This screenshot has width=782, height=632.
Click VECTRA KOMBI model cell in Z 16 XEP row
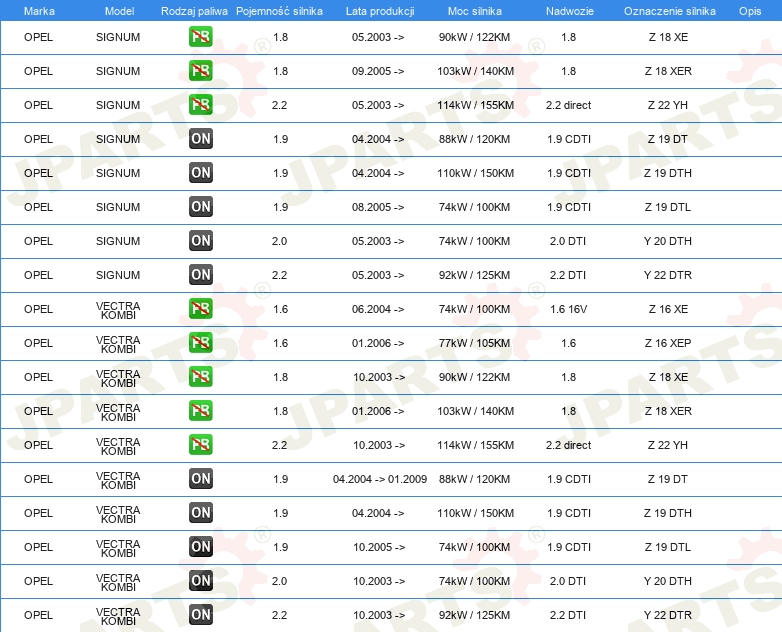pos(118,344)
